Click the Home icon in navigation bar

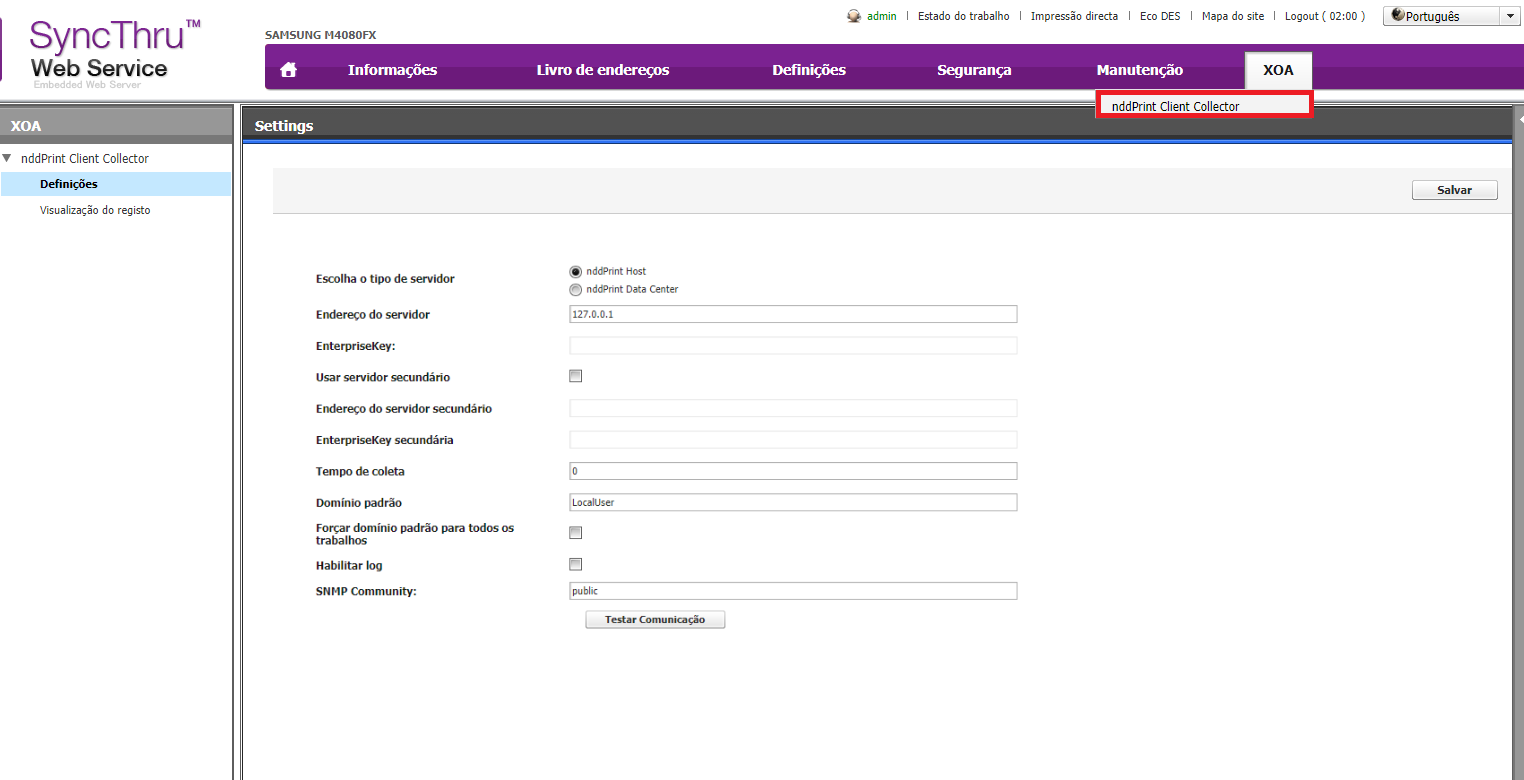coord(289,70)
